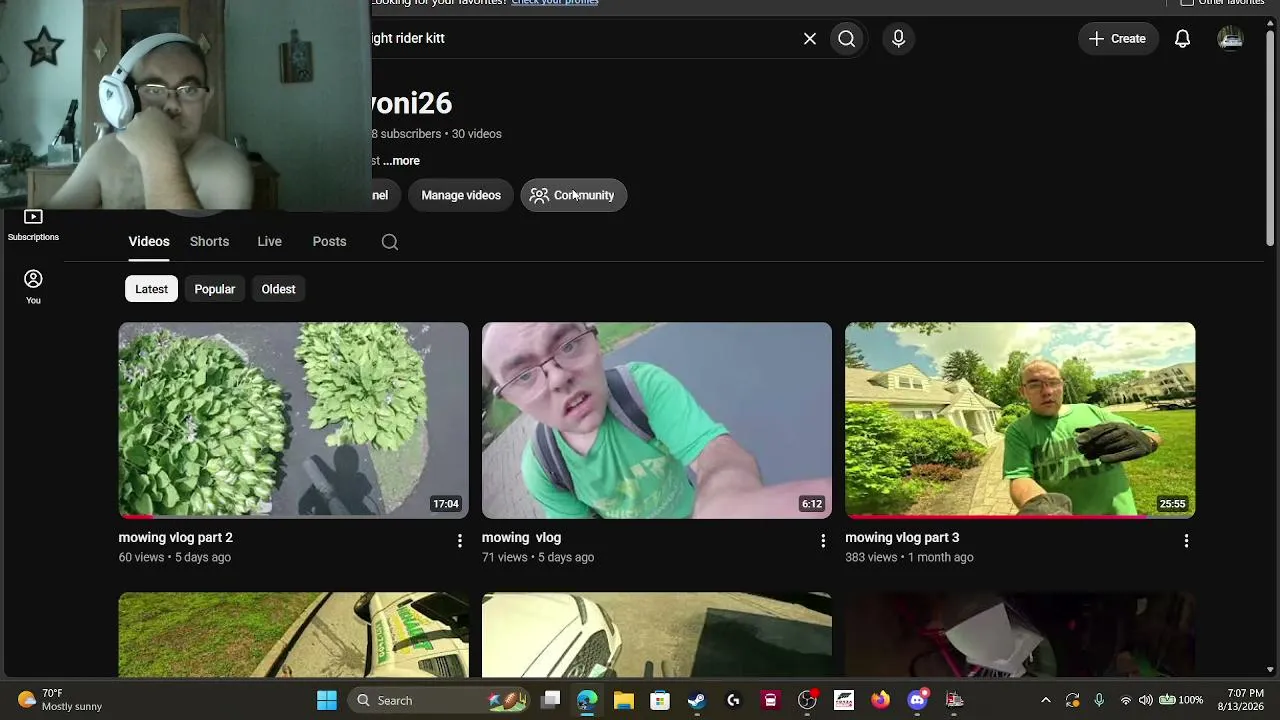Click the Microsoft Edge taskbar icon

587,701
